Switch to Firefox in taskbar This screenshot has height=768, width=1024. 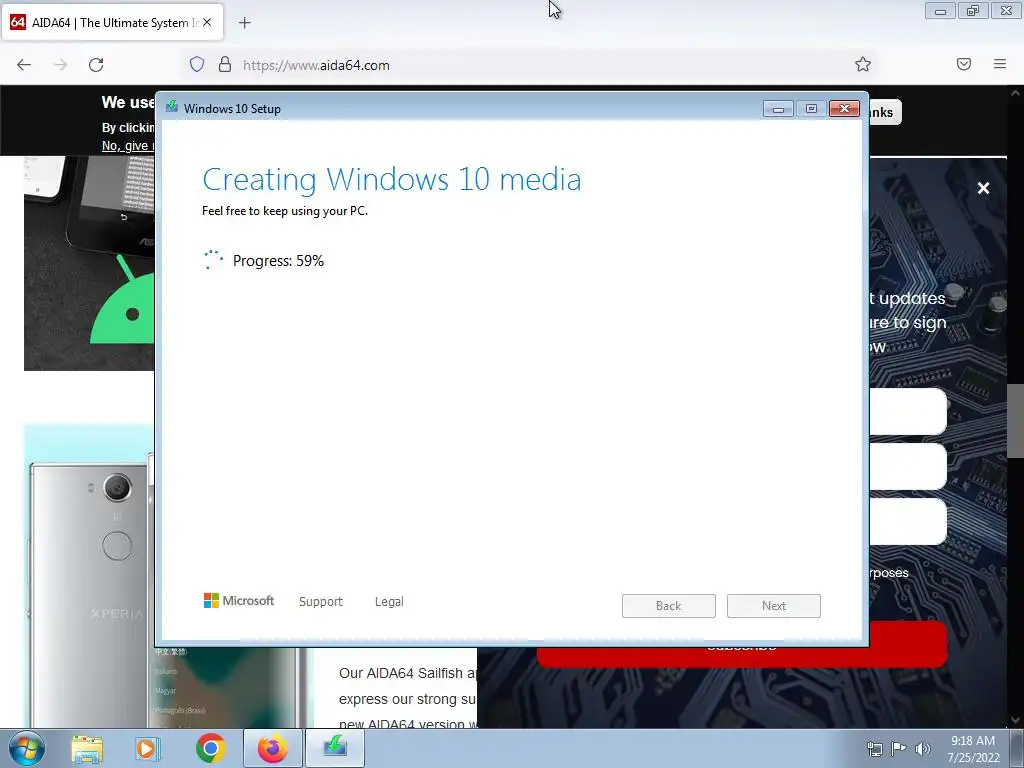(x=272, y=748)
